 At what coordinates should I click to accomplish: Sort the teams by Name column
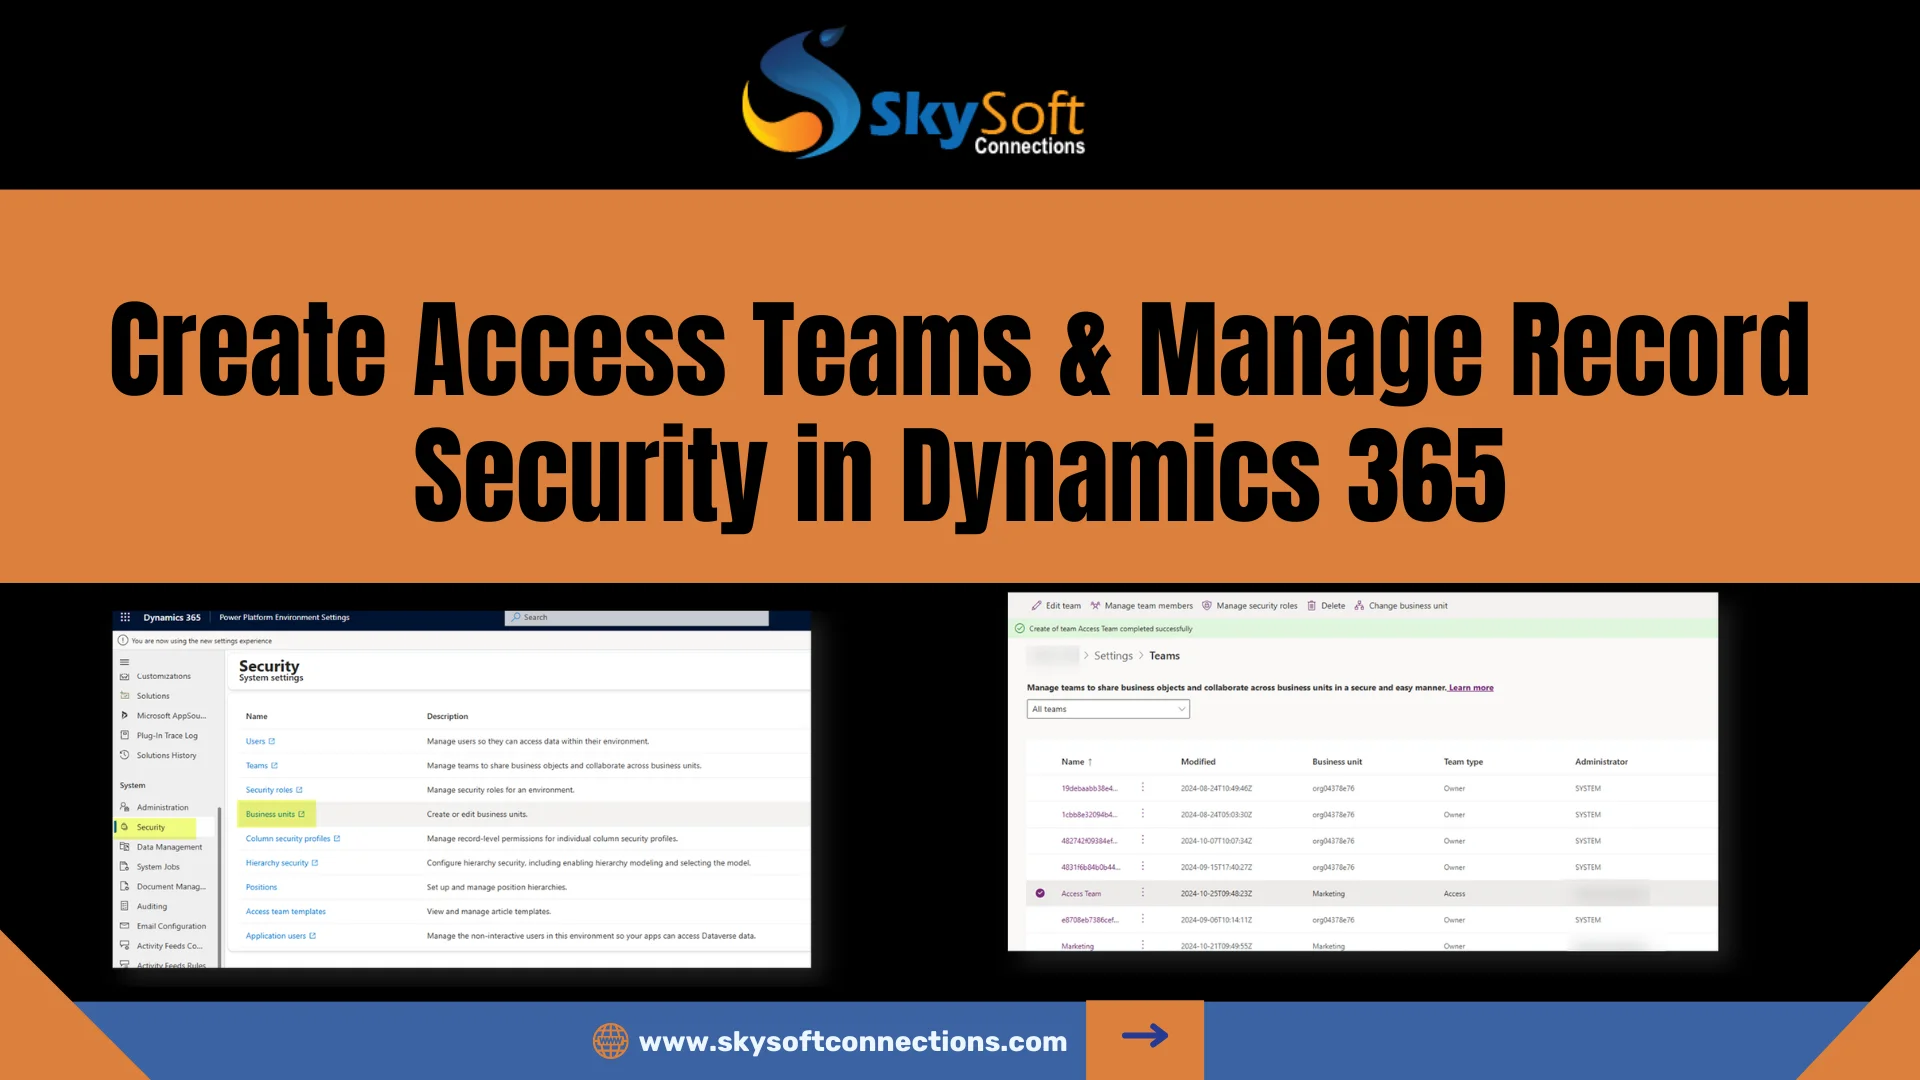tap(1076, 762)
